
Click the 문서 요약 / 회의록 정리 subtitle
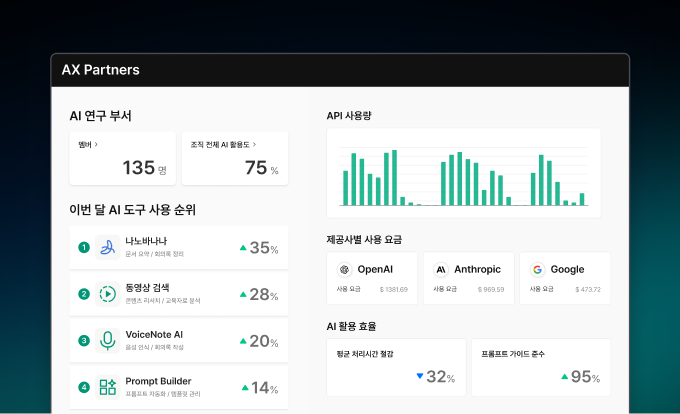(x=154, y=254)
